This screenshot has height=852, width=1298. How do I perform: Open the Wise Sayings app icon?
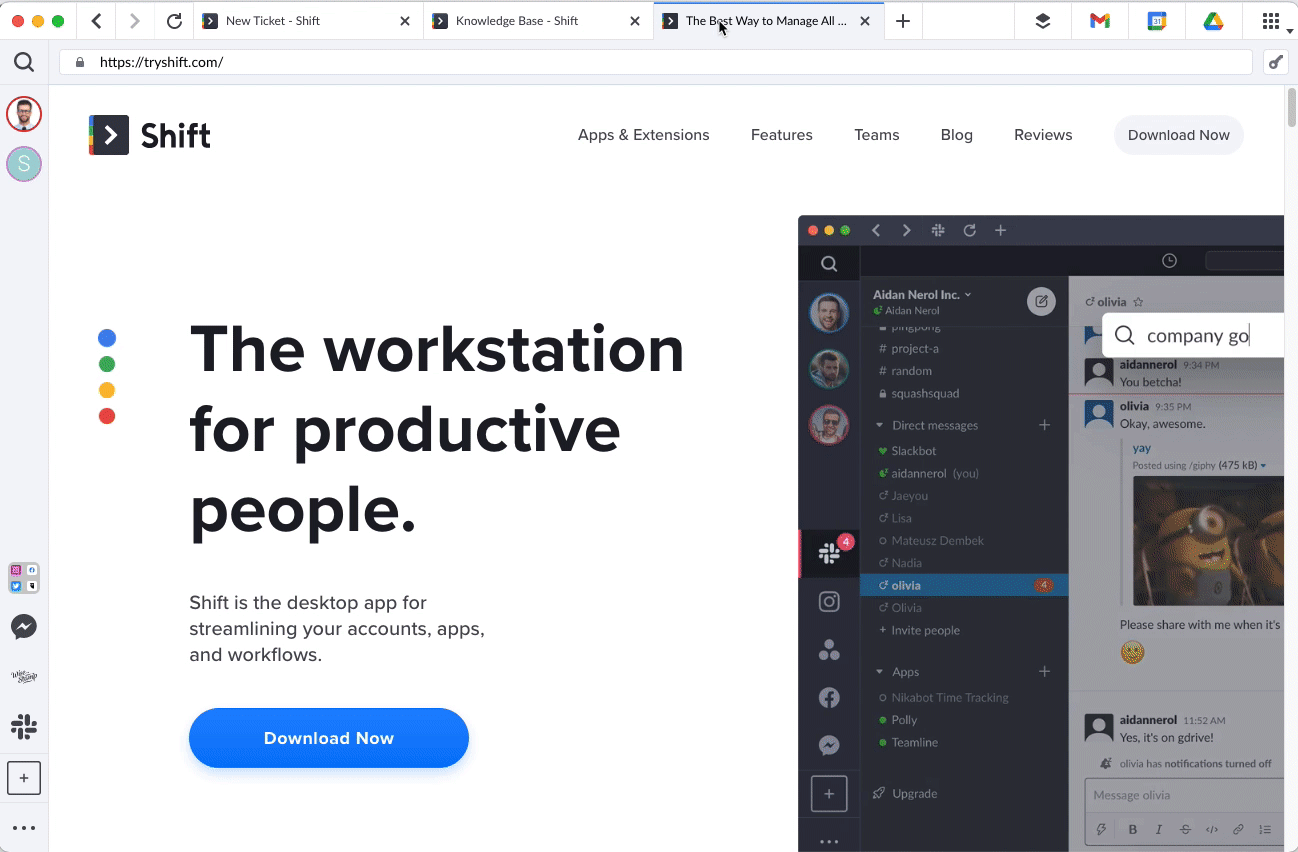click(x=24, y=677)
